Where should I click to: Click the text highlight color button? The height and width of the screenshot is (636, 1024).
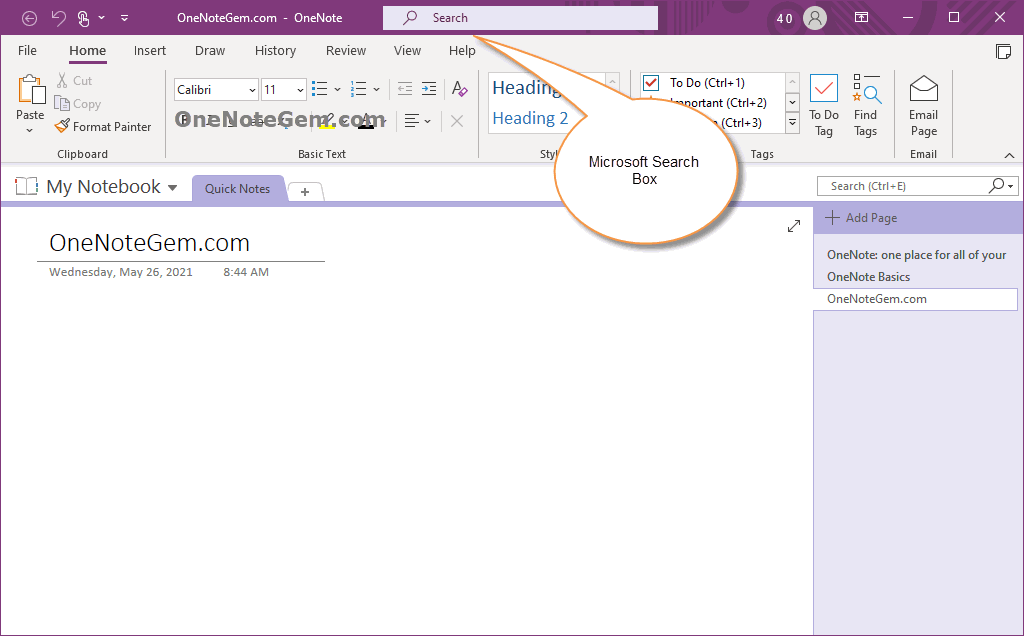point(328,121)
